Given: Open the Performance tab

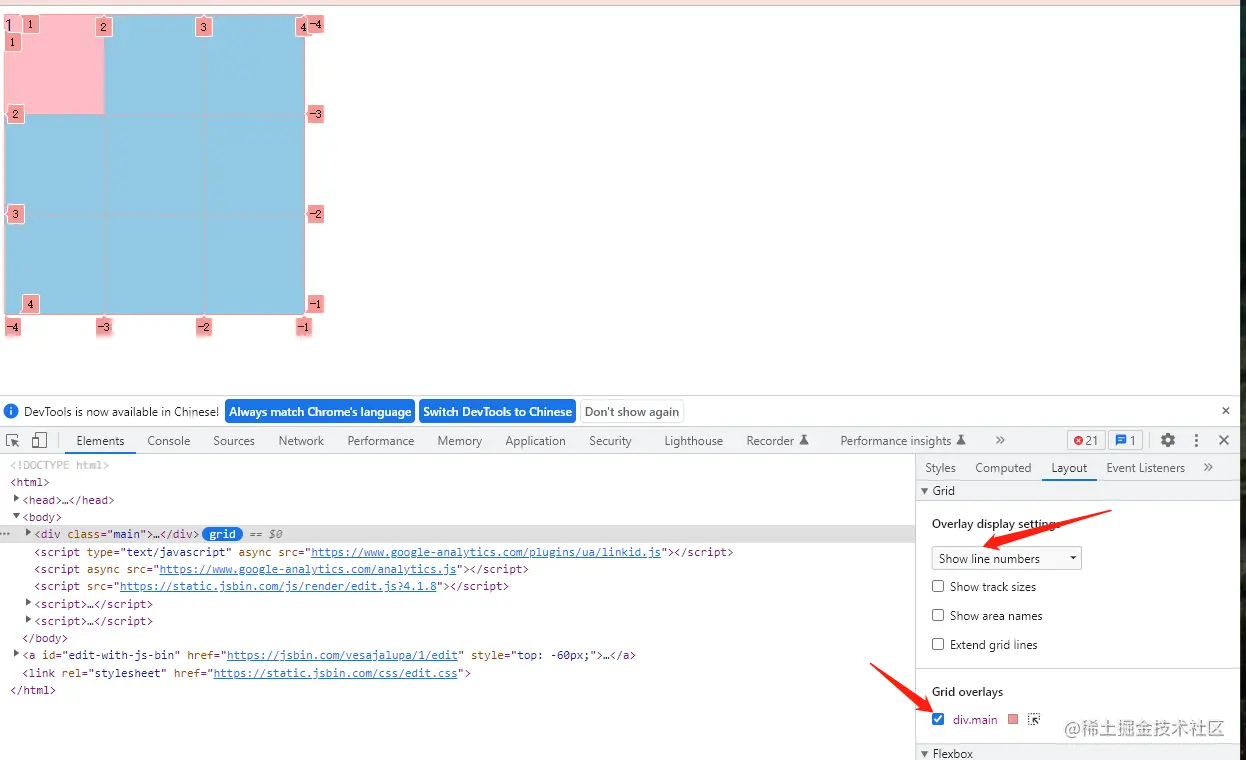Looking at the screenshot, I should (x=381, y=441).
